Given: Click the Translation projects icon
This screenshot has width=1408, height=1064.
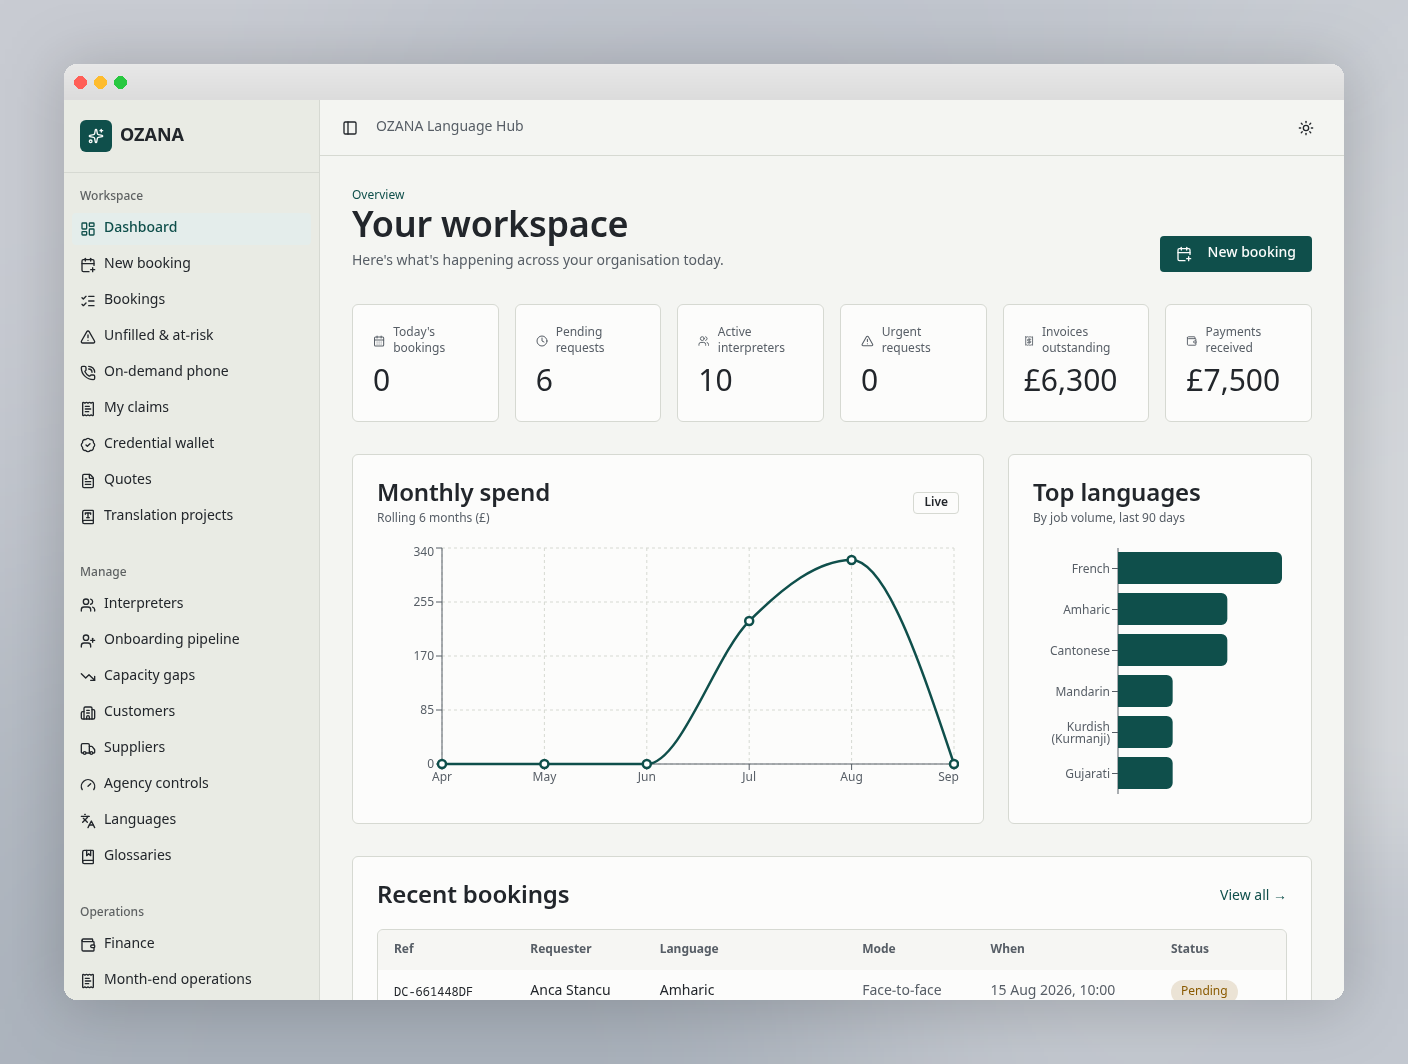Looking at the screenshot, I should point(88,517).
